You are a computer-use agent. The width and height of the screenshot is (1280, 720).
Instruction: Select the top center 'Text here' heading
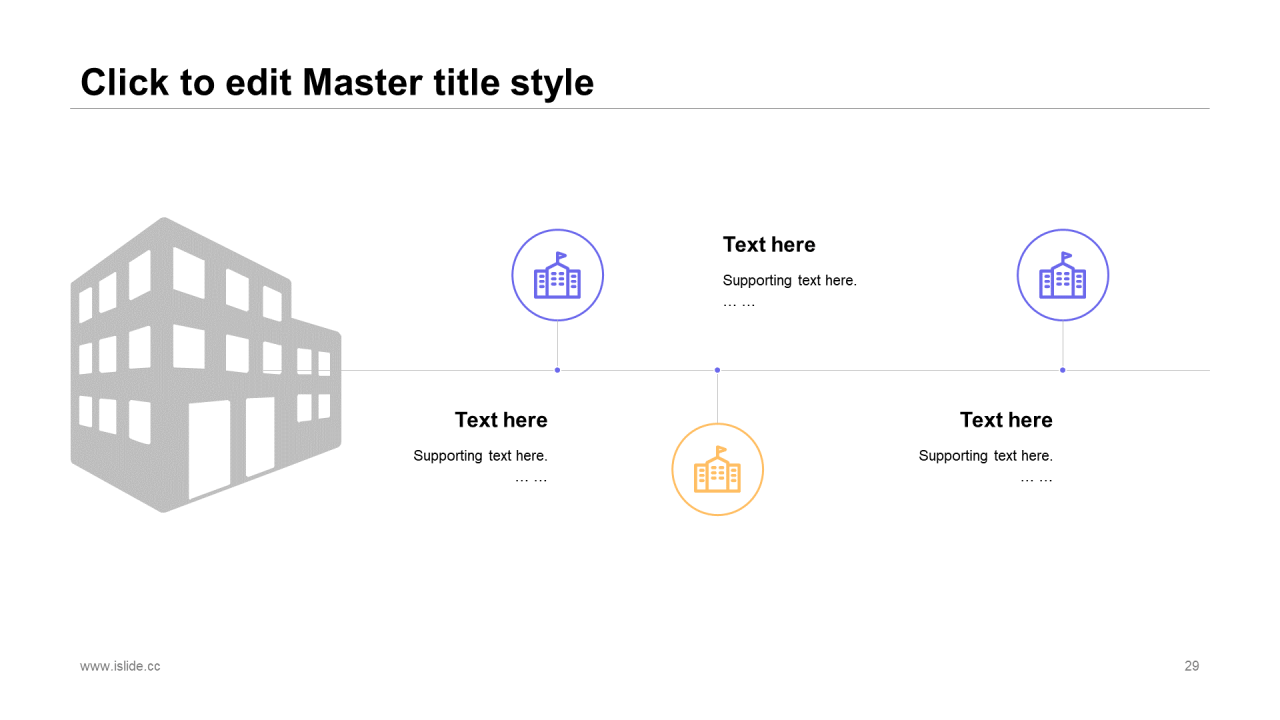coord(769,245)
